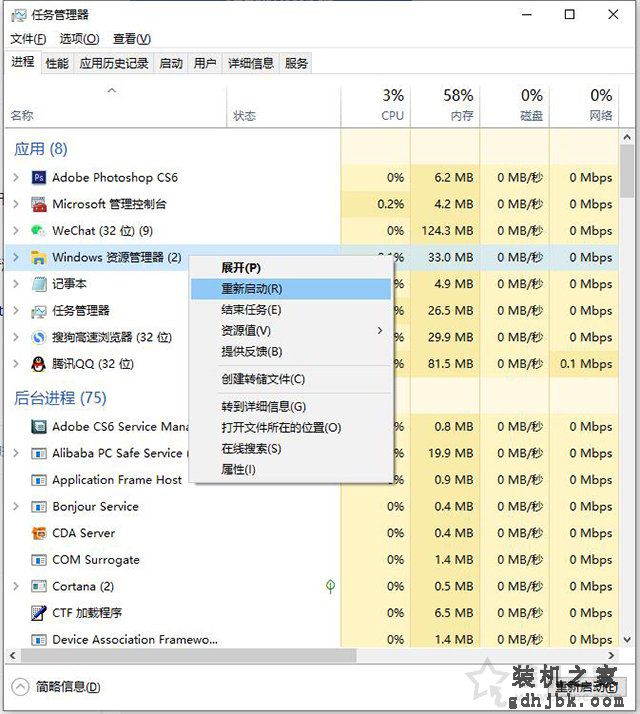Click the Cortana process icon
Viewport: 640px width, 714px height.
(39, 586)
